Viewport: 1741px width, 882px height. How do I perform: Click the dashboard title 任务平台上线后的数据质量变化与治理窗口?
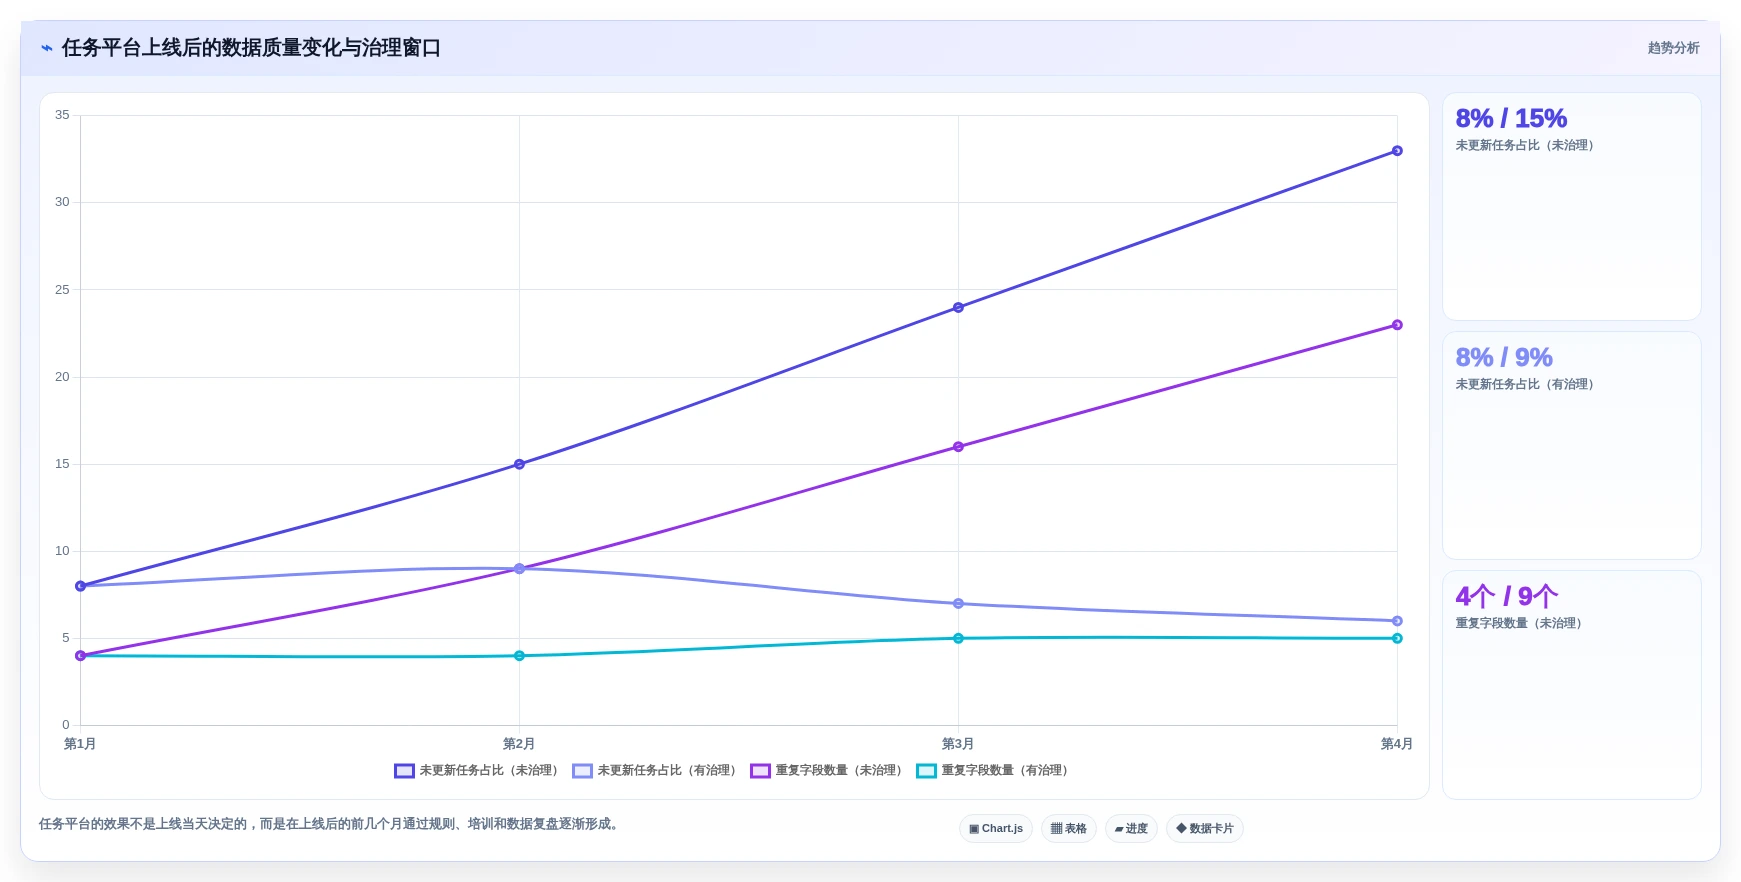[251, 48]
